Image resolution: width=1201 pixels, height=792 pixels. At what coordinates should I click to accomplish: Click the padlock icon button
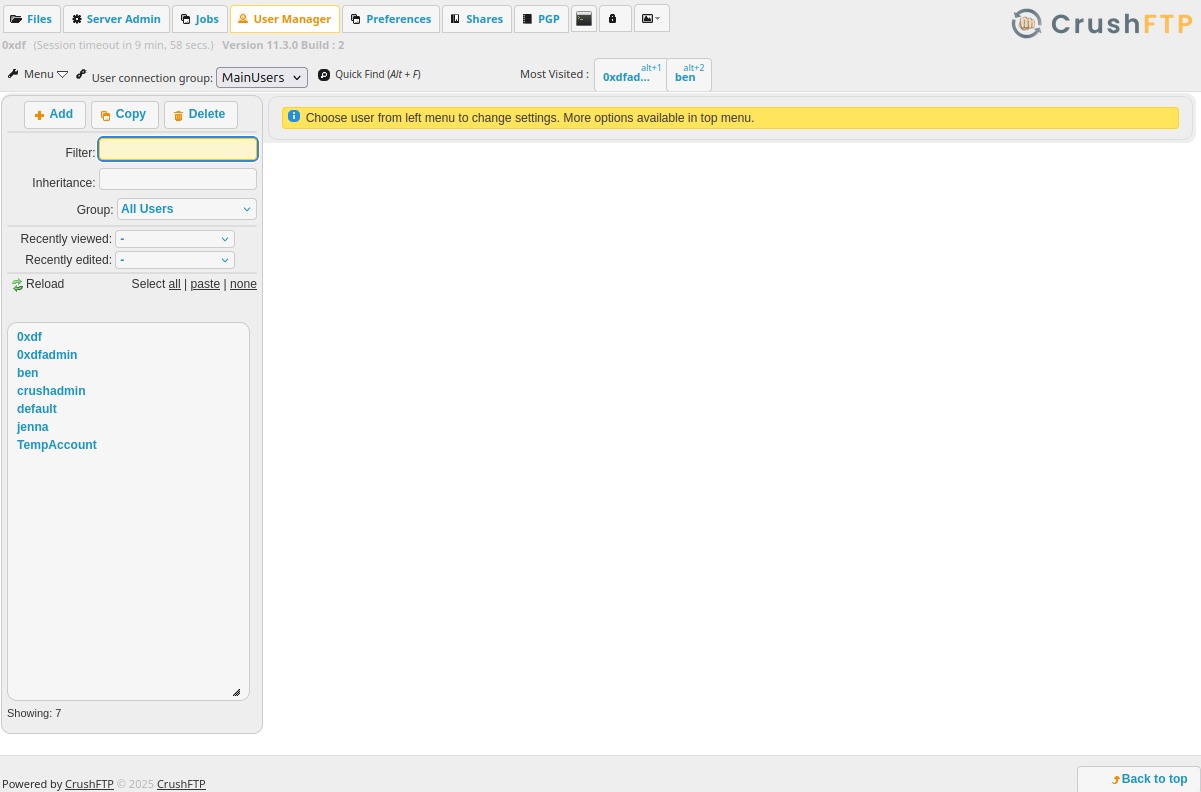(x=614, y=19)
